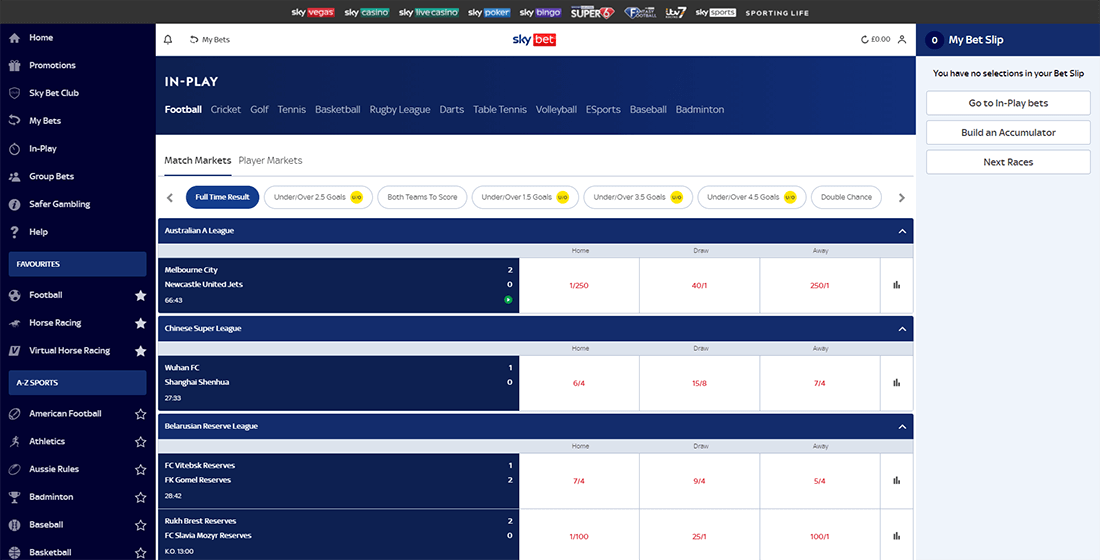Viewport: 1100px width, 560px height.
Task: Open Sky Sports from the top bar
Action: tap(716, 13)
